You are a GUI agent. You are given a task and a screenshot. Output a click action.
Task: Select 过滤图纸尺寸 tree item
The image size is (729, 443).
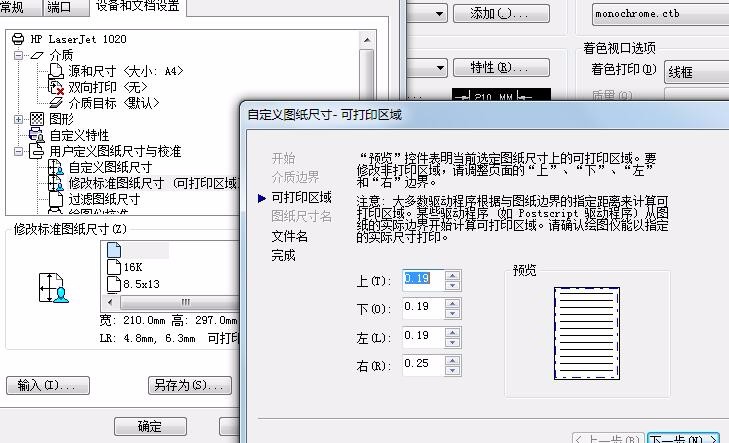(104, 199)
